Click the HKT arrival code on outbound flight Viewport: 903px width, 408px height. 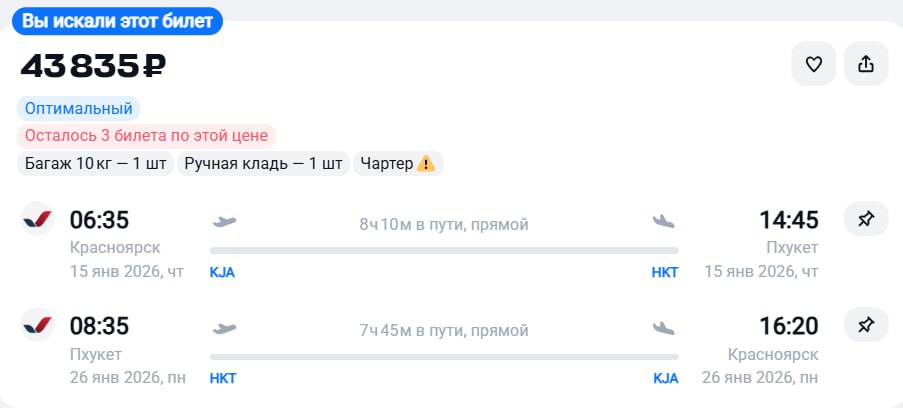point(664,272)
